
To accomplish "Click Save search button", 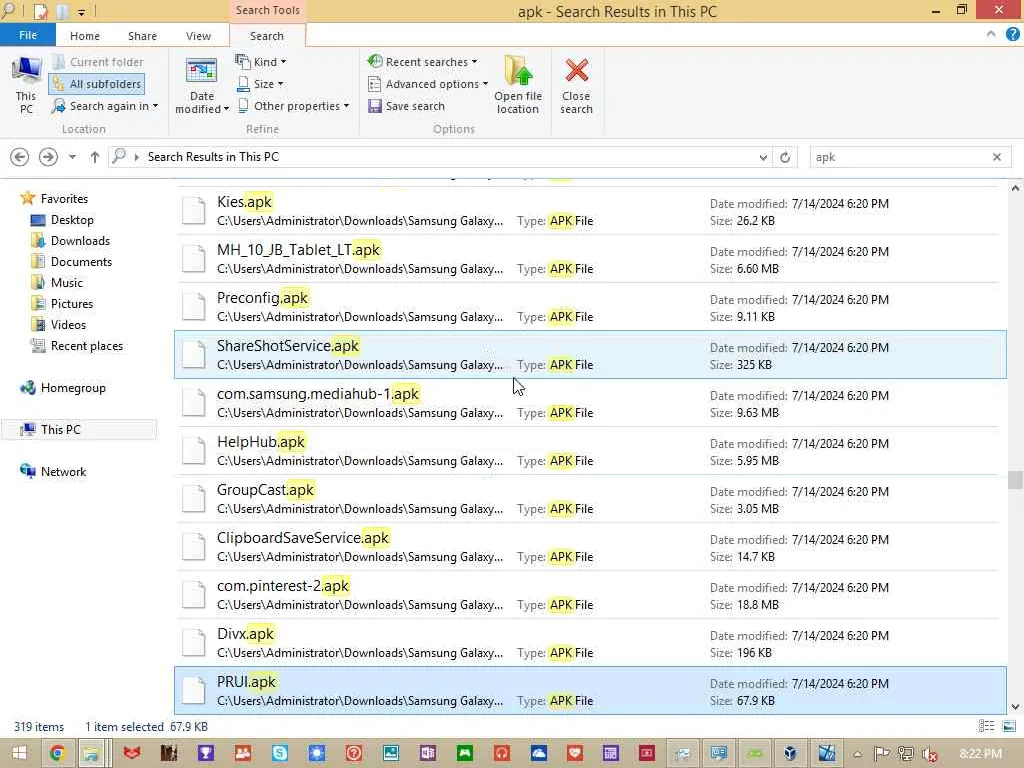I will coord(406,106).
